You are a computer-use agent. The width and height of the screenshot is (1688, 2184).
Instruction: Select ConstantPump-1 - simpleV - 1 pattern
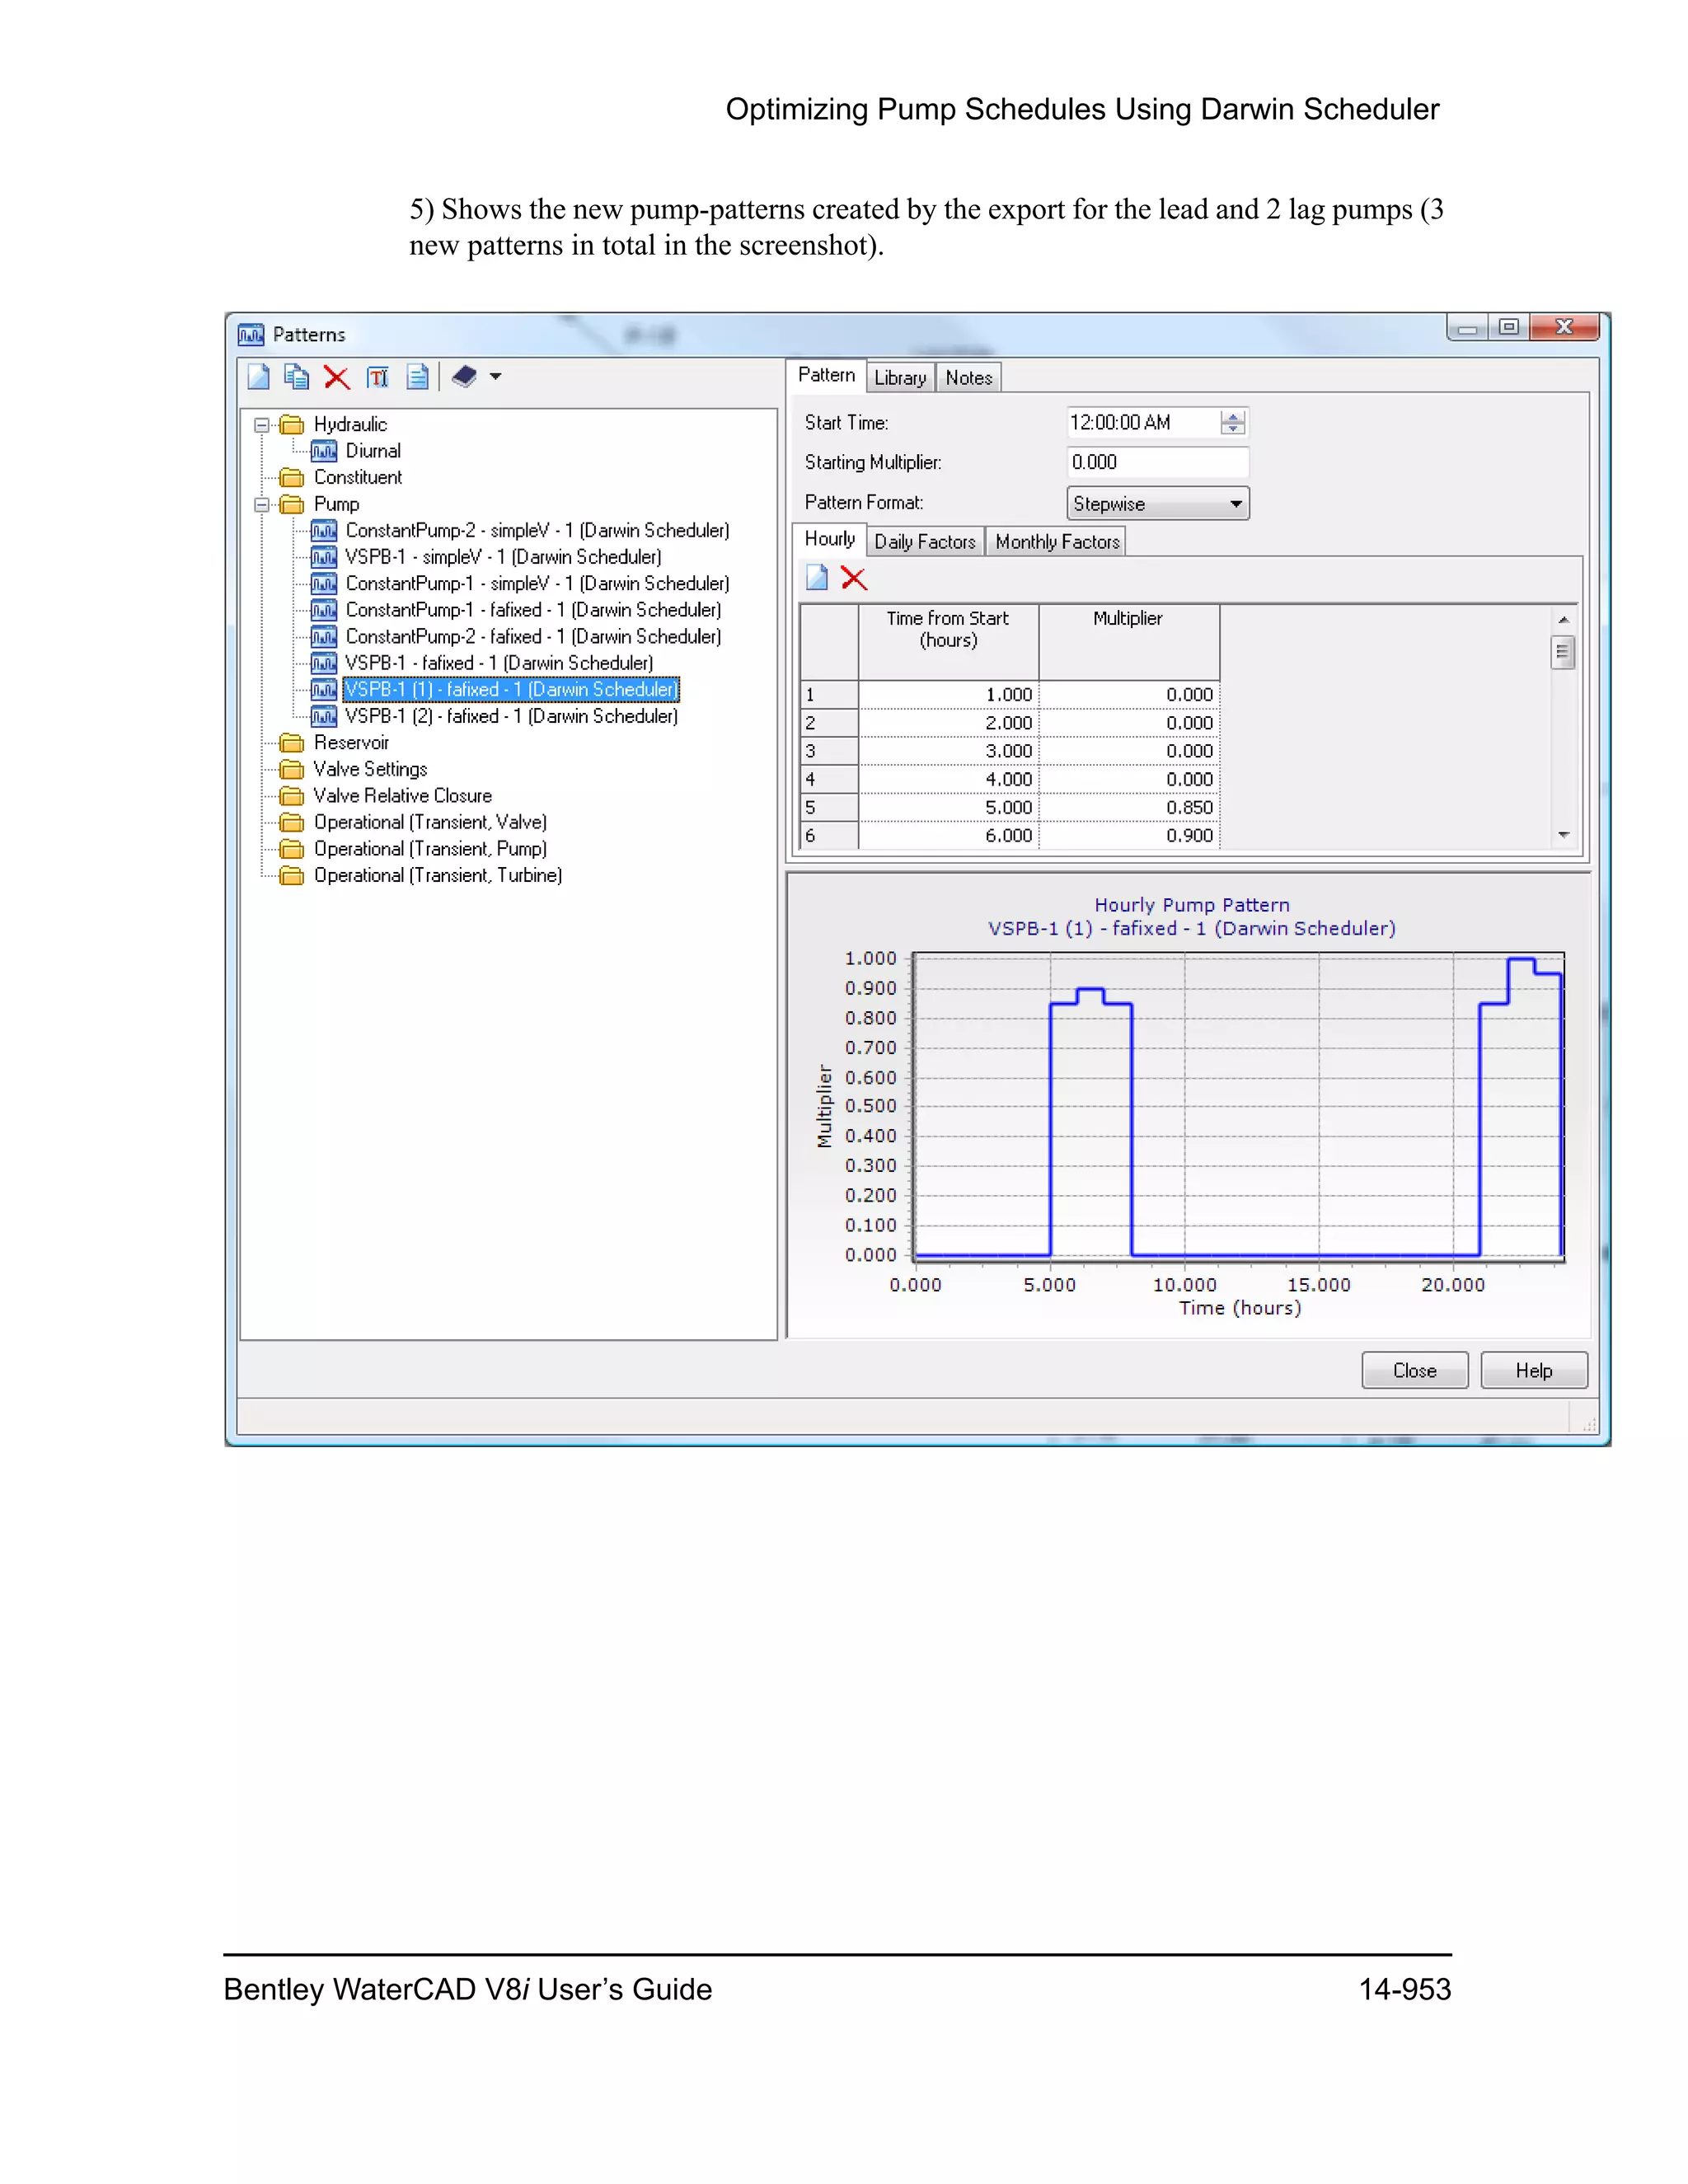click(x=537, y=584)
